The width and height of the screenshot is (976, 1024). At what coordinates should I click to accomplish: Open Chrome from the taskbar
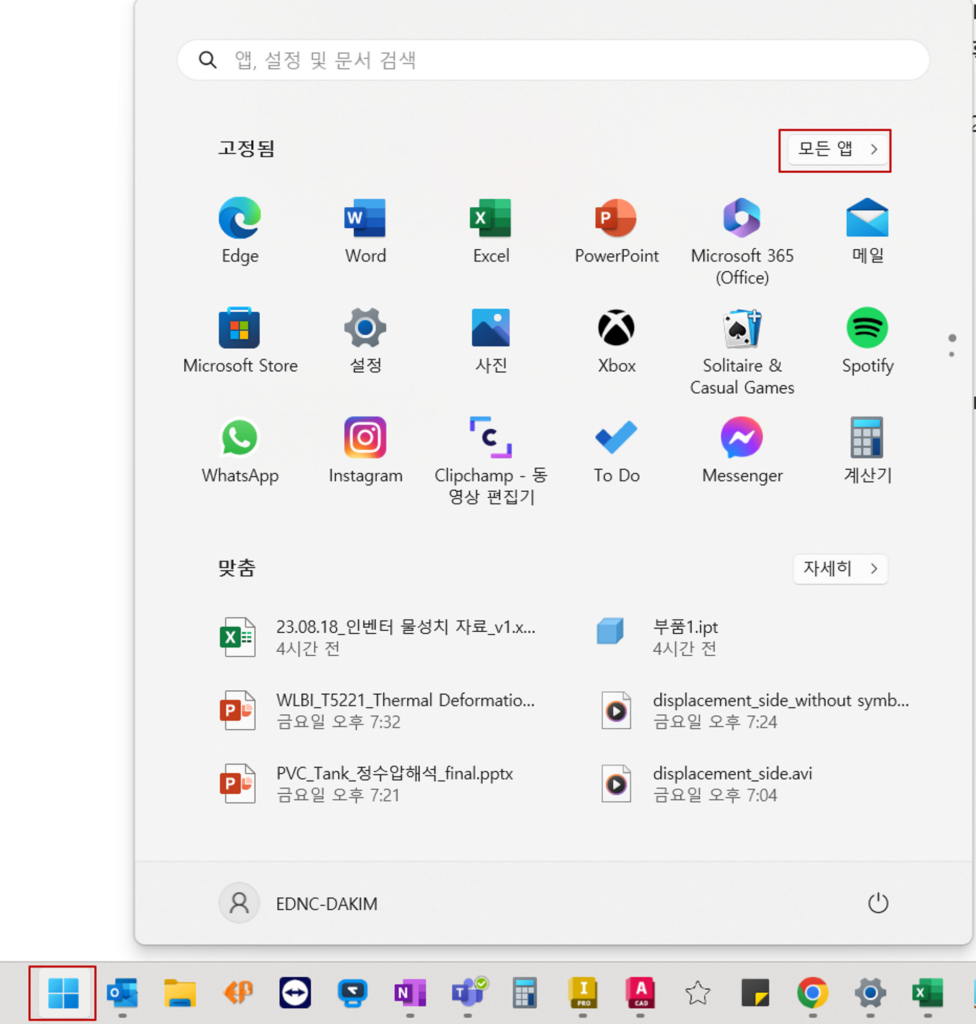pos(812,993)
